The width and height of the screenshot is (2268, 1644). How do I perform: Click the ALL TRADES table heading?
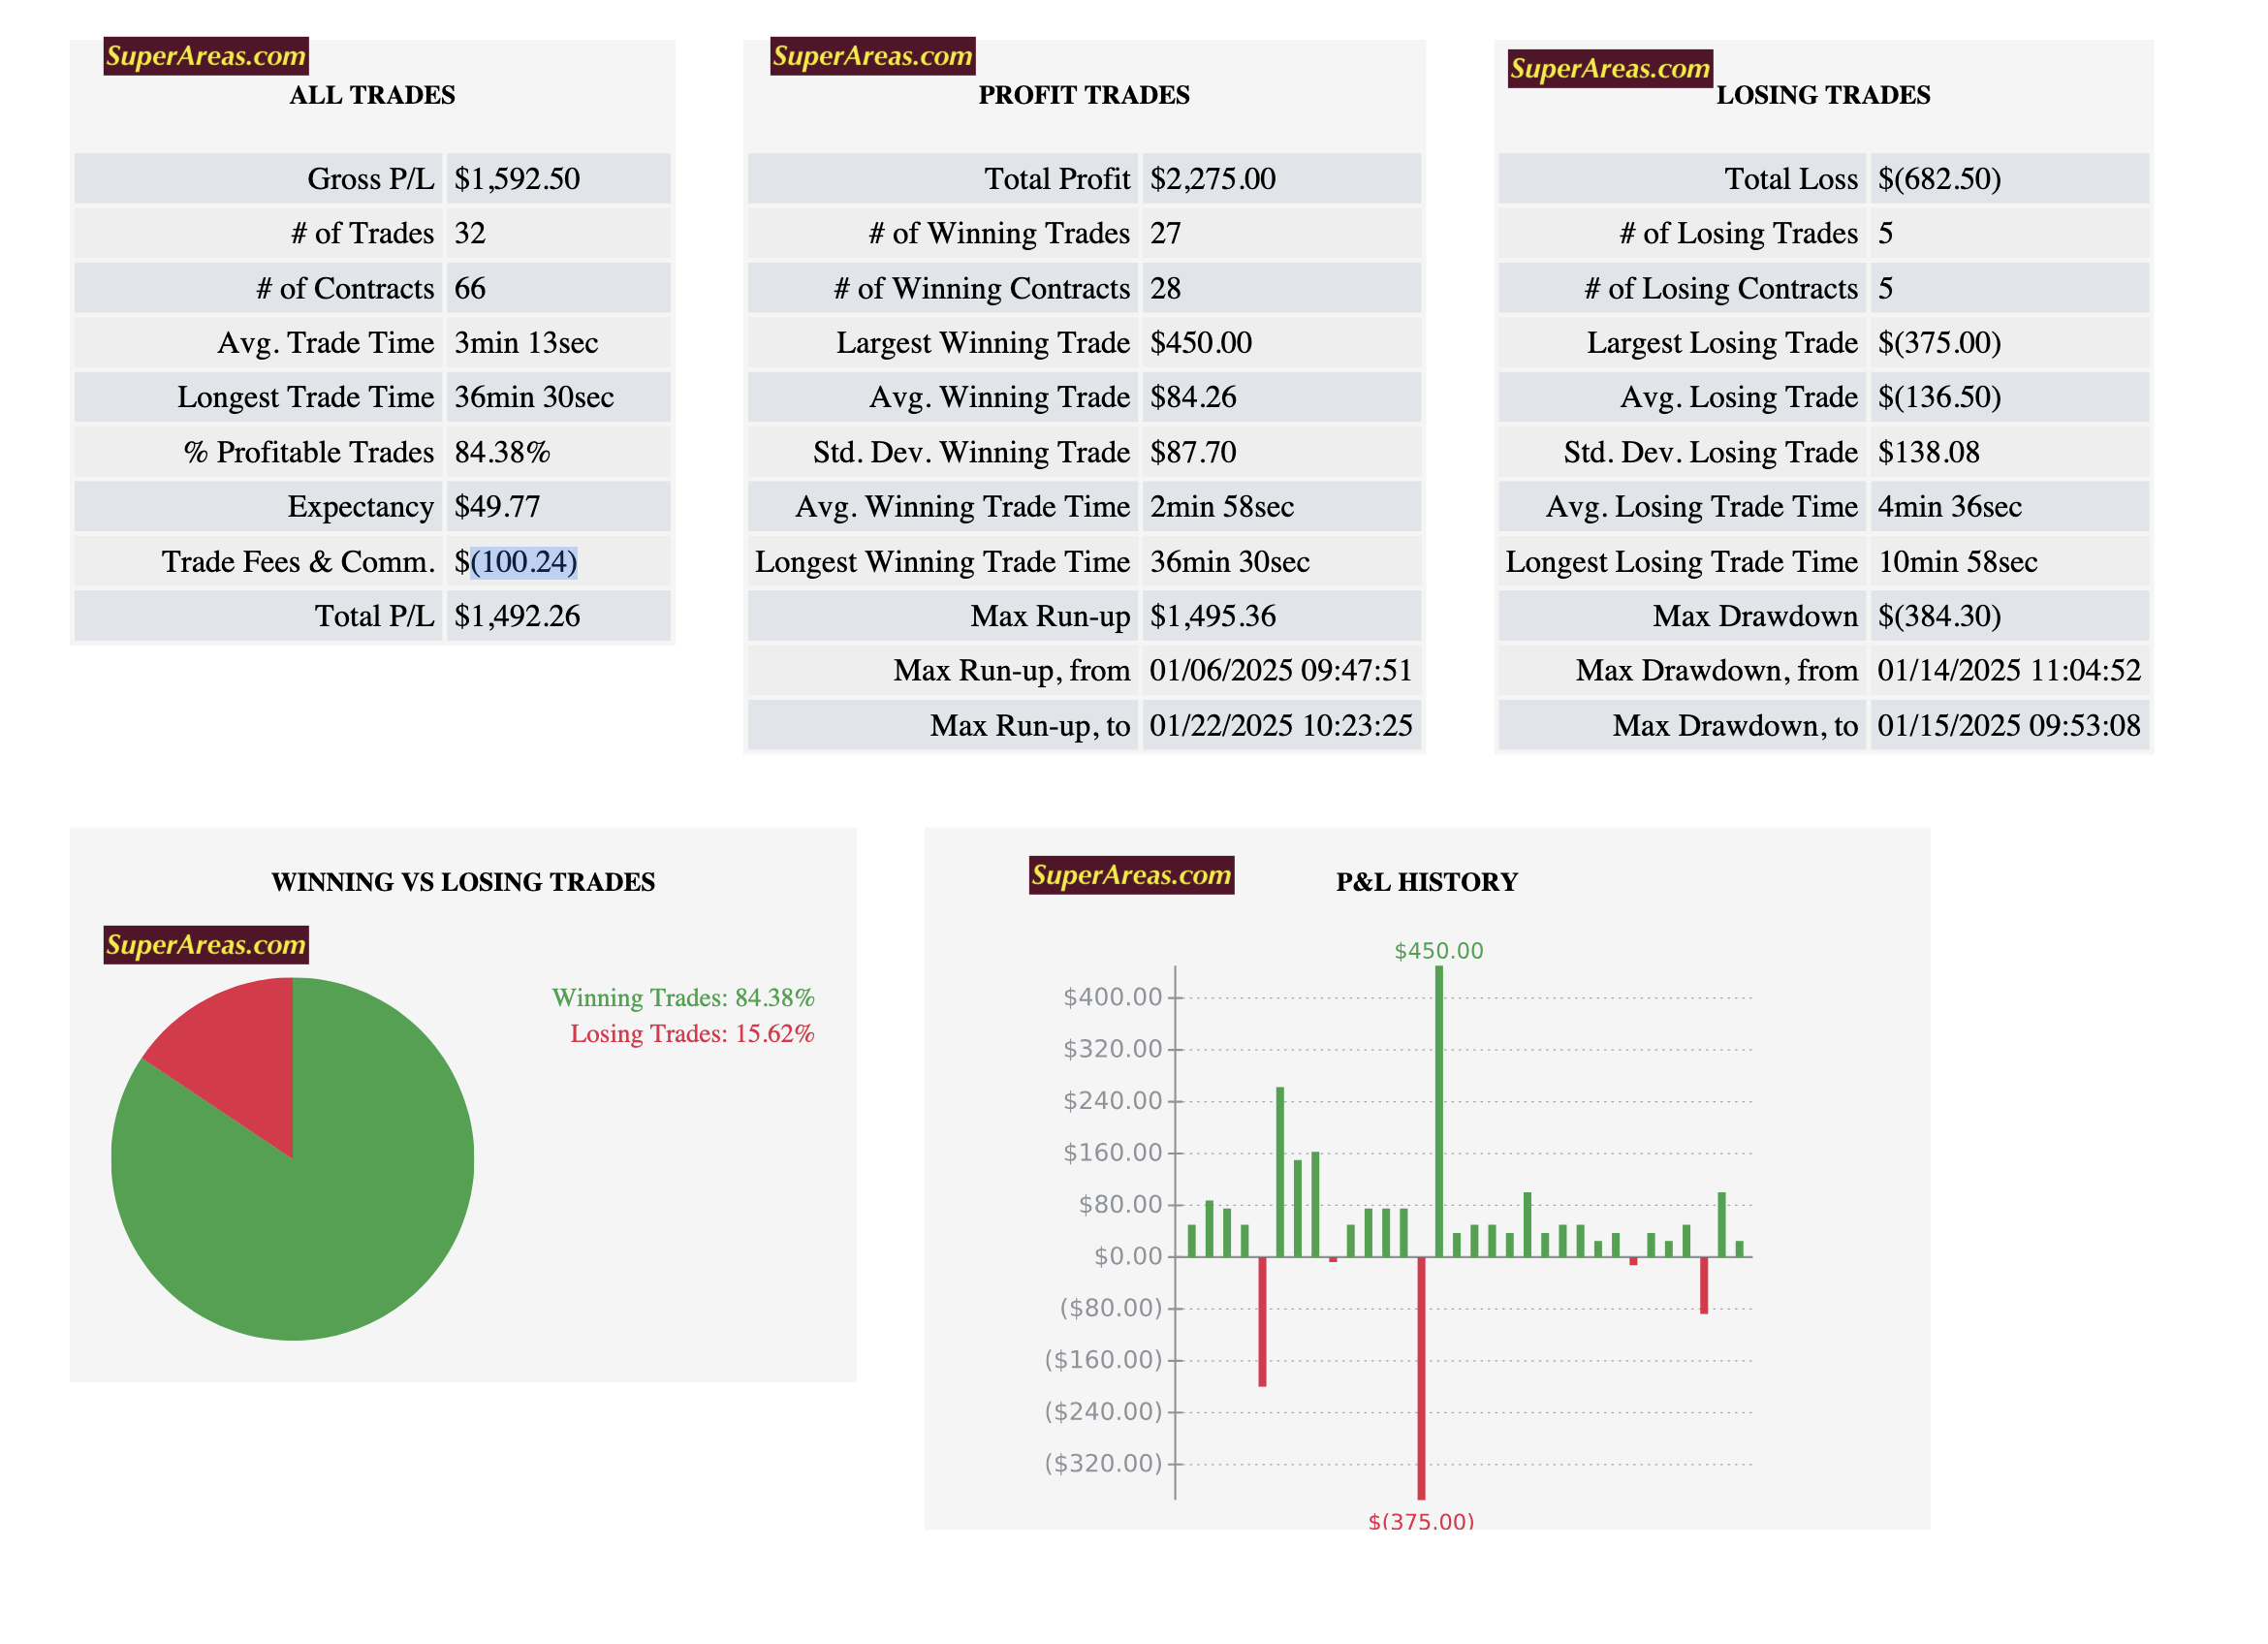[372, 95]
